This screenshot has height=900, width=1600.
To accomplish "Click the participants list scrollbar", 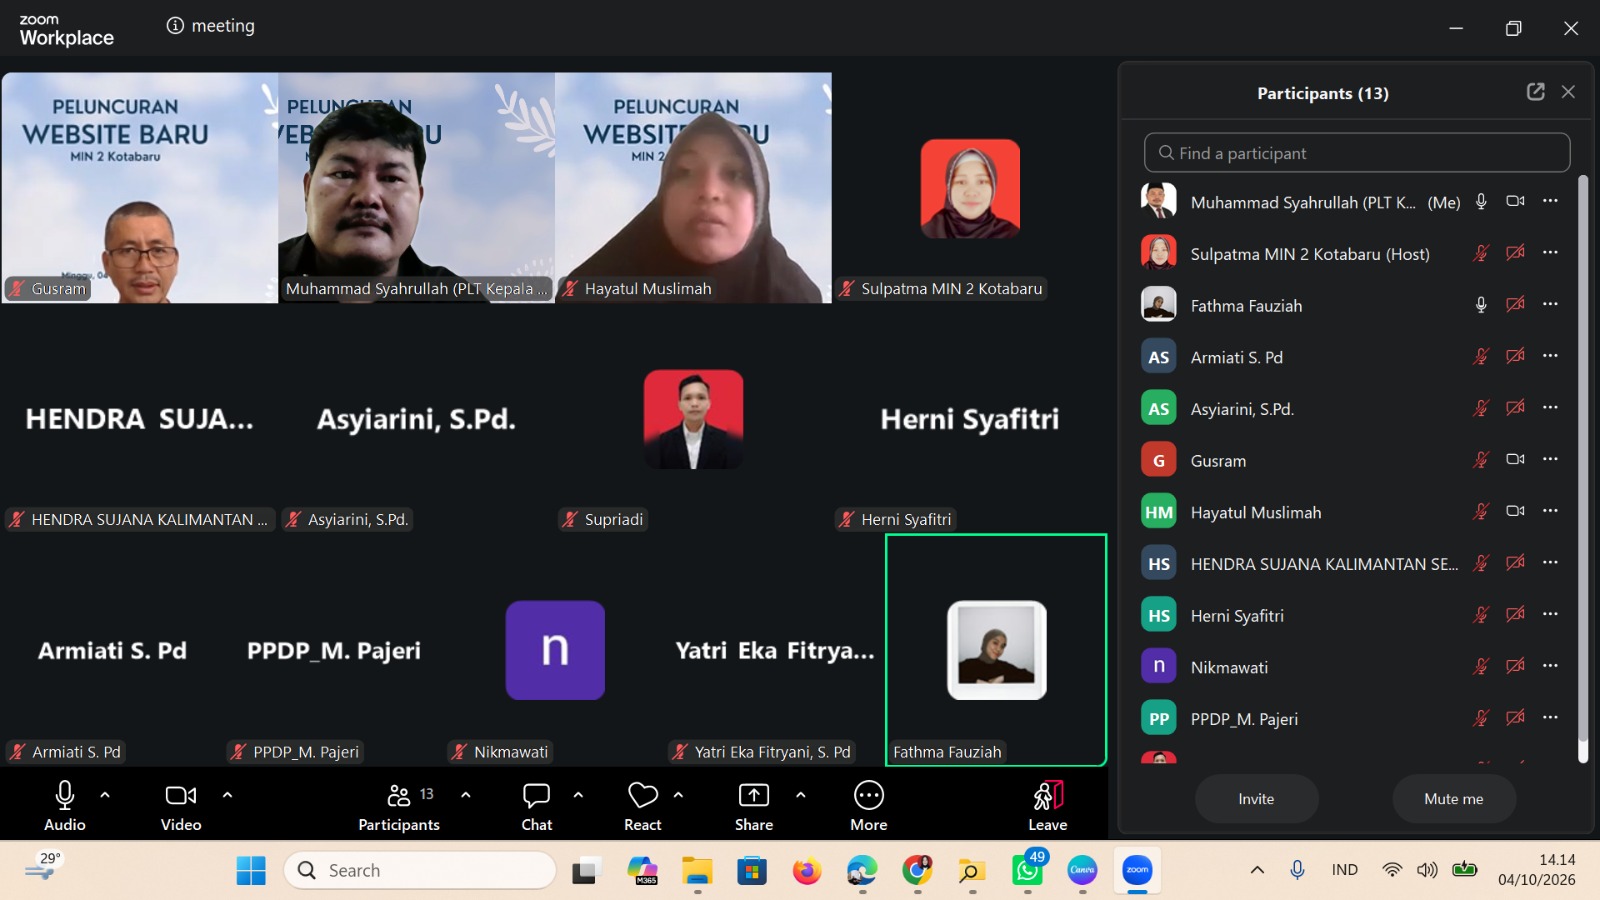I will (x=1583, y=469).
